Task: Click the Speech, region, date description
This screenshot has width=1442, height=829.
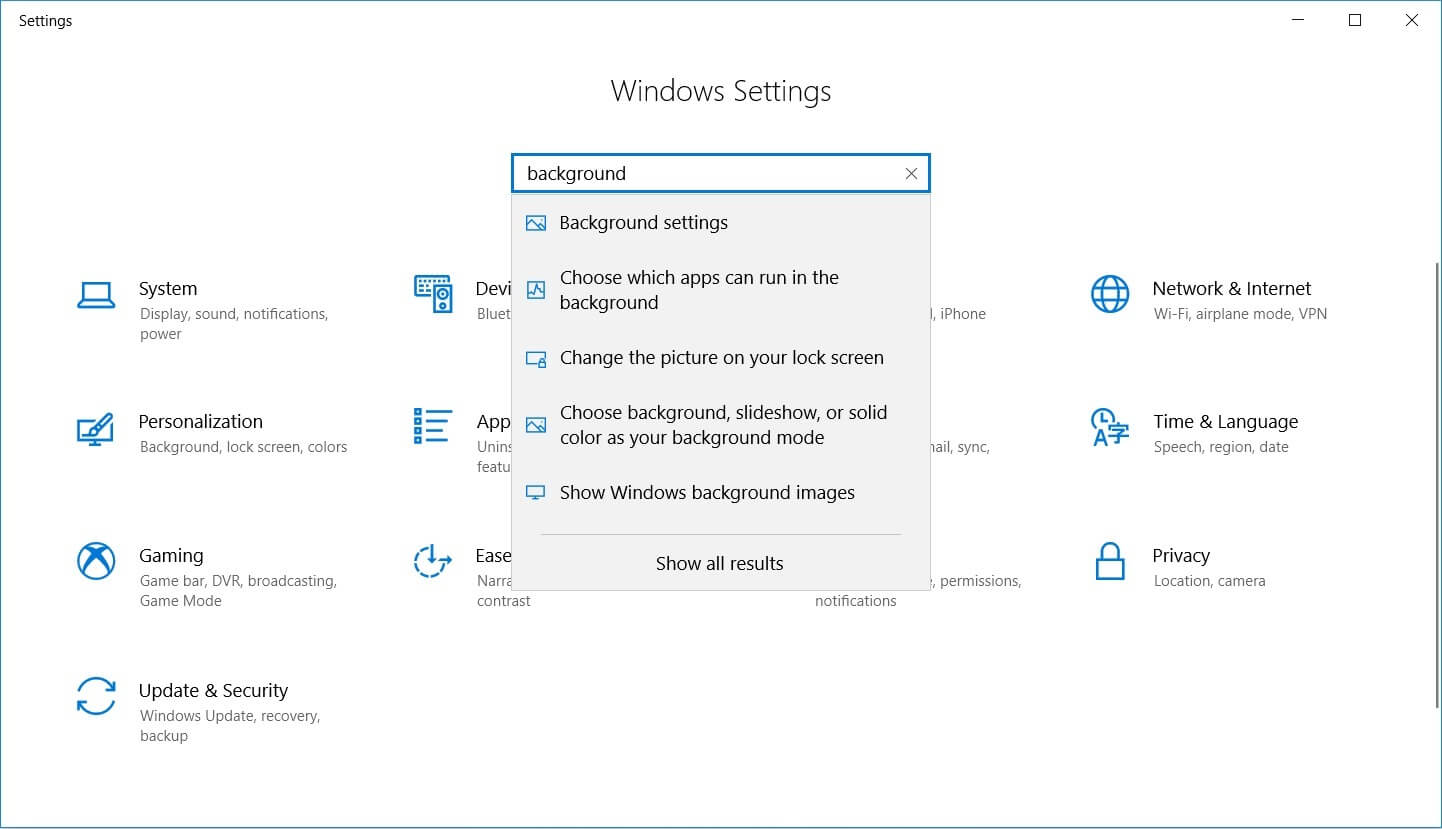Action: (1221, 447)
